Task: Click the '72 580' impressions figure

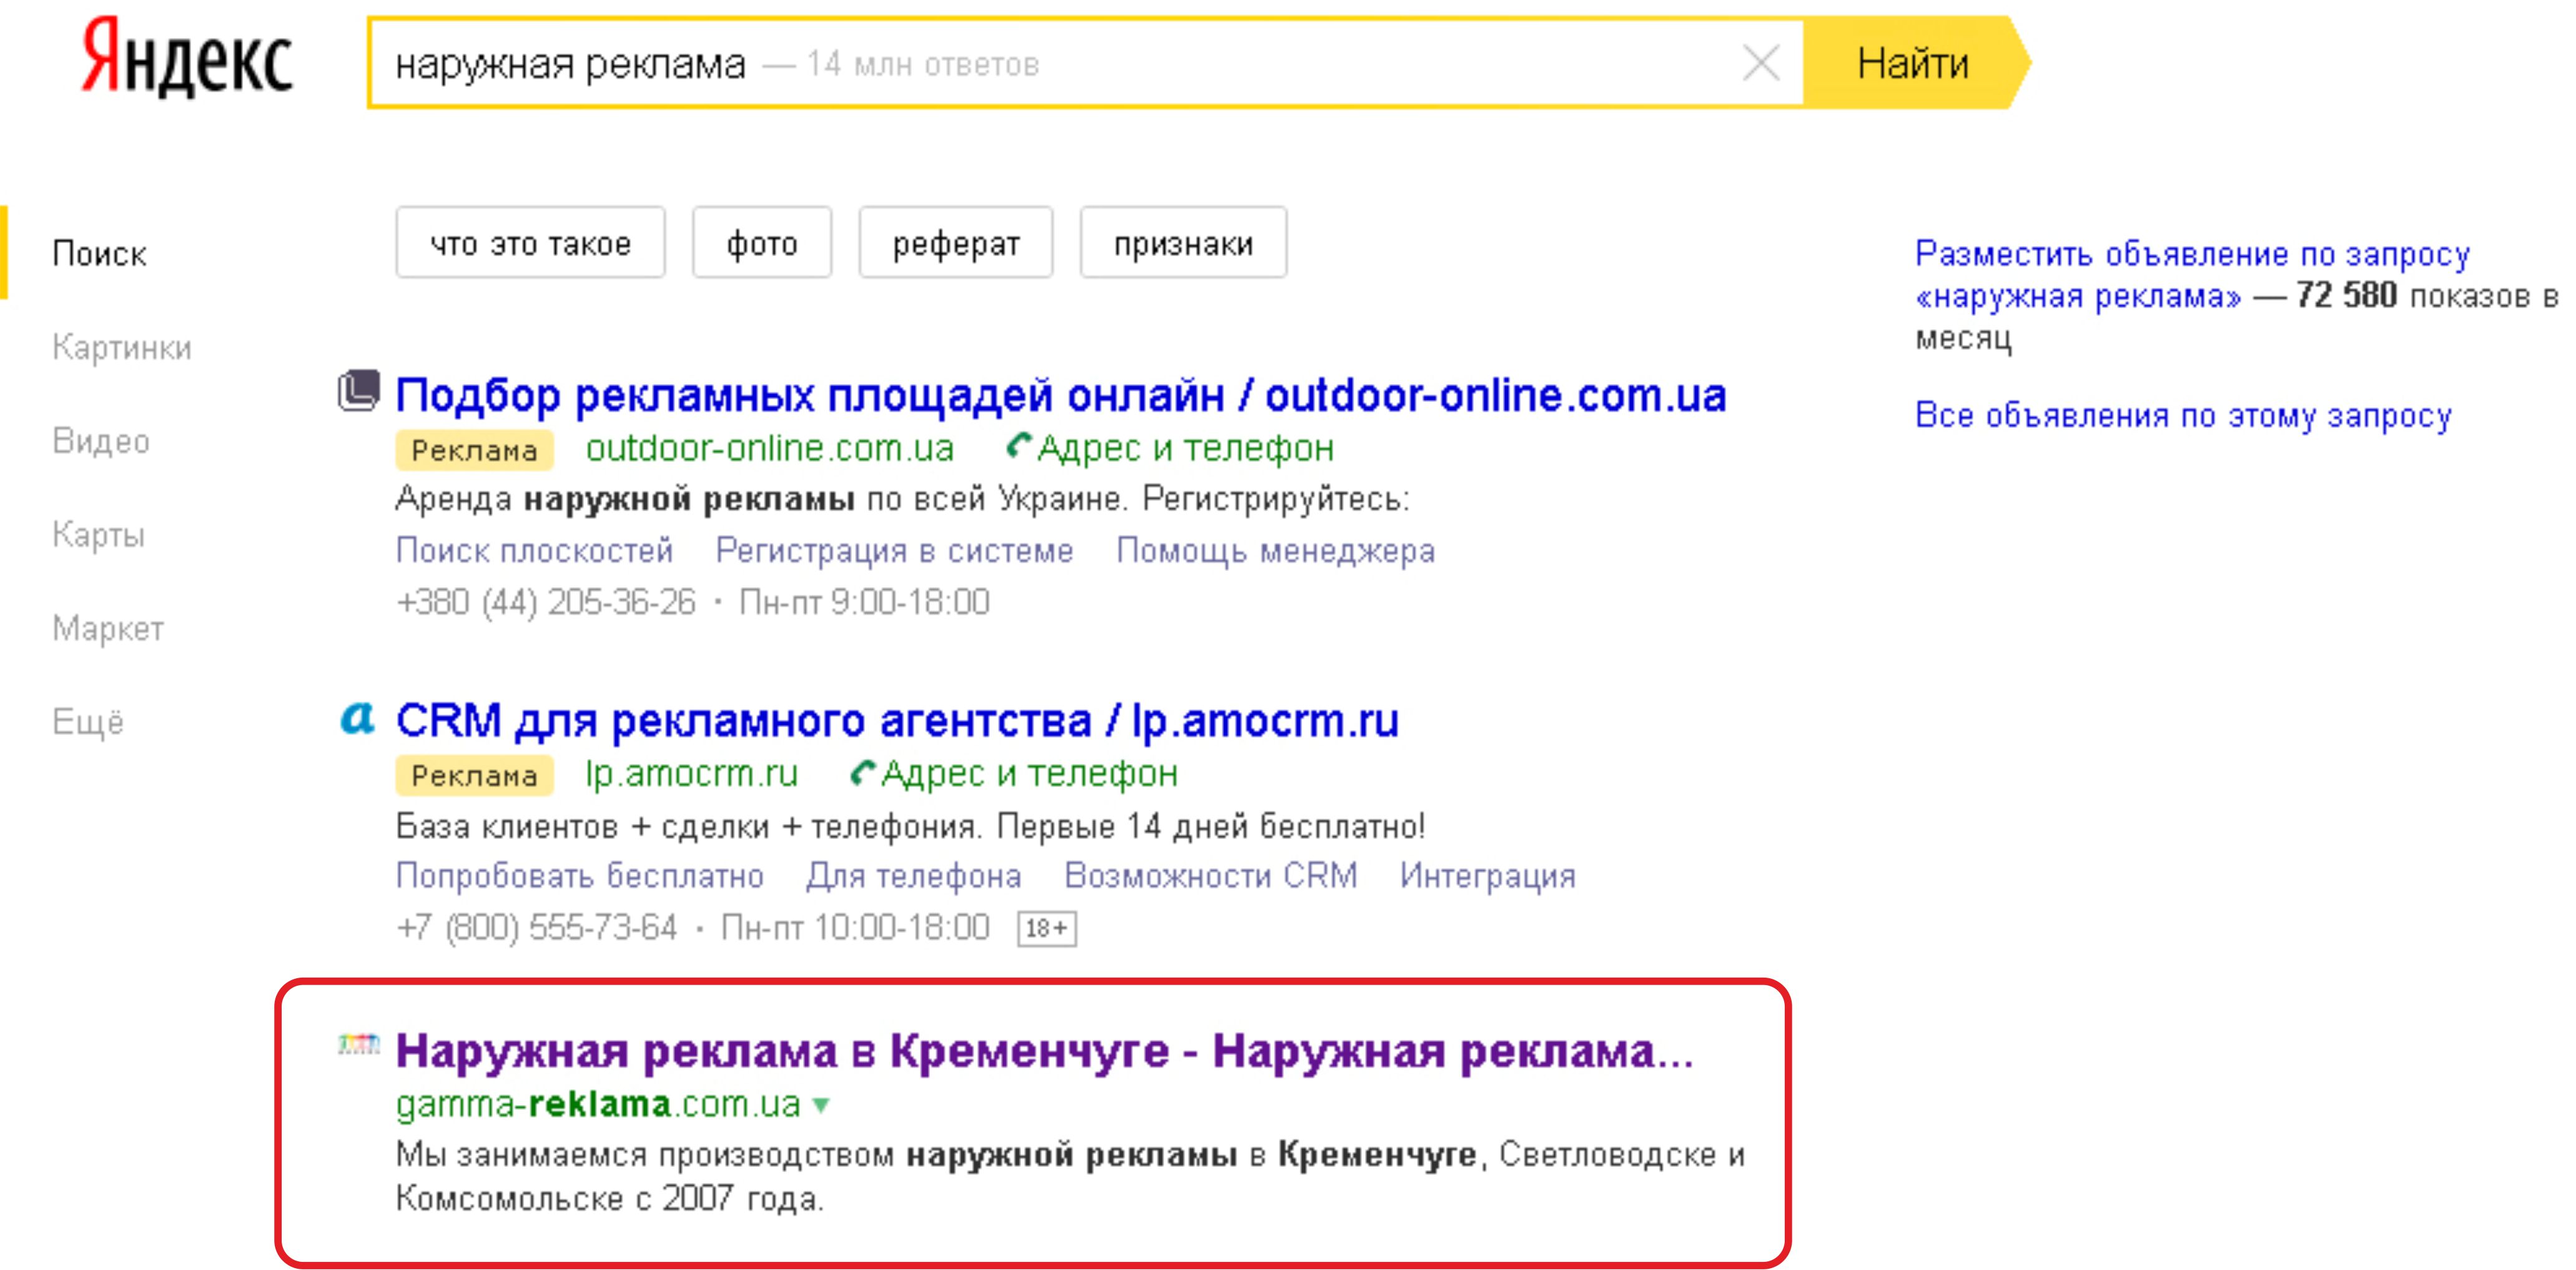Action: [2346, 295]
